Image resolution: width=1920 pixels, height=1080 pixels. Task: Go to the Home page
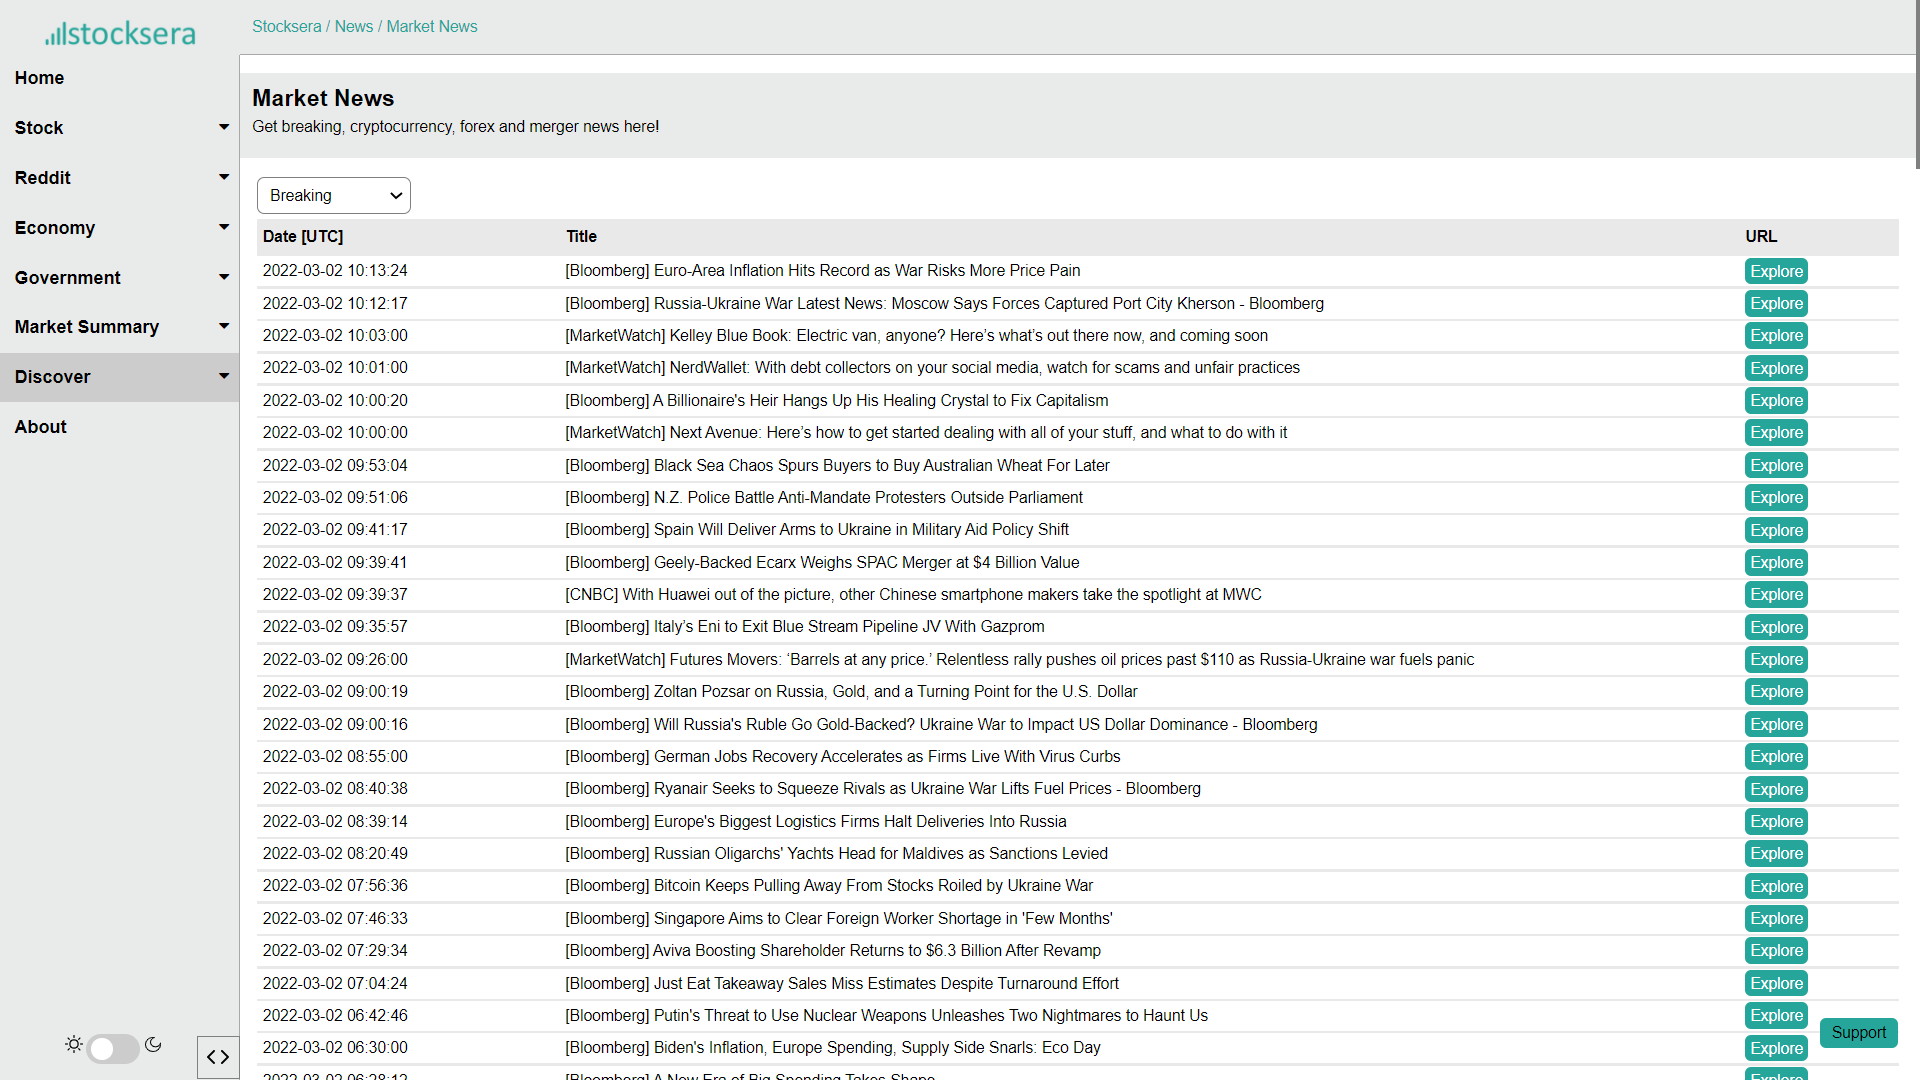pos(39,78)
